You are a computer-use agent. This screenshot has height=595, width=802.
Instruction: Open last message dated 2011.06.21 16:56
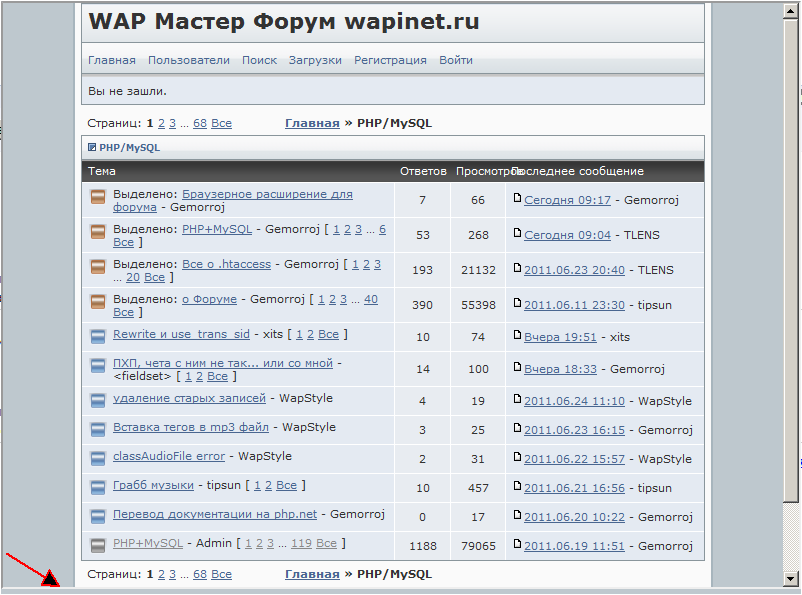click(574, 489)
